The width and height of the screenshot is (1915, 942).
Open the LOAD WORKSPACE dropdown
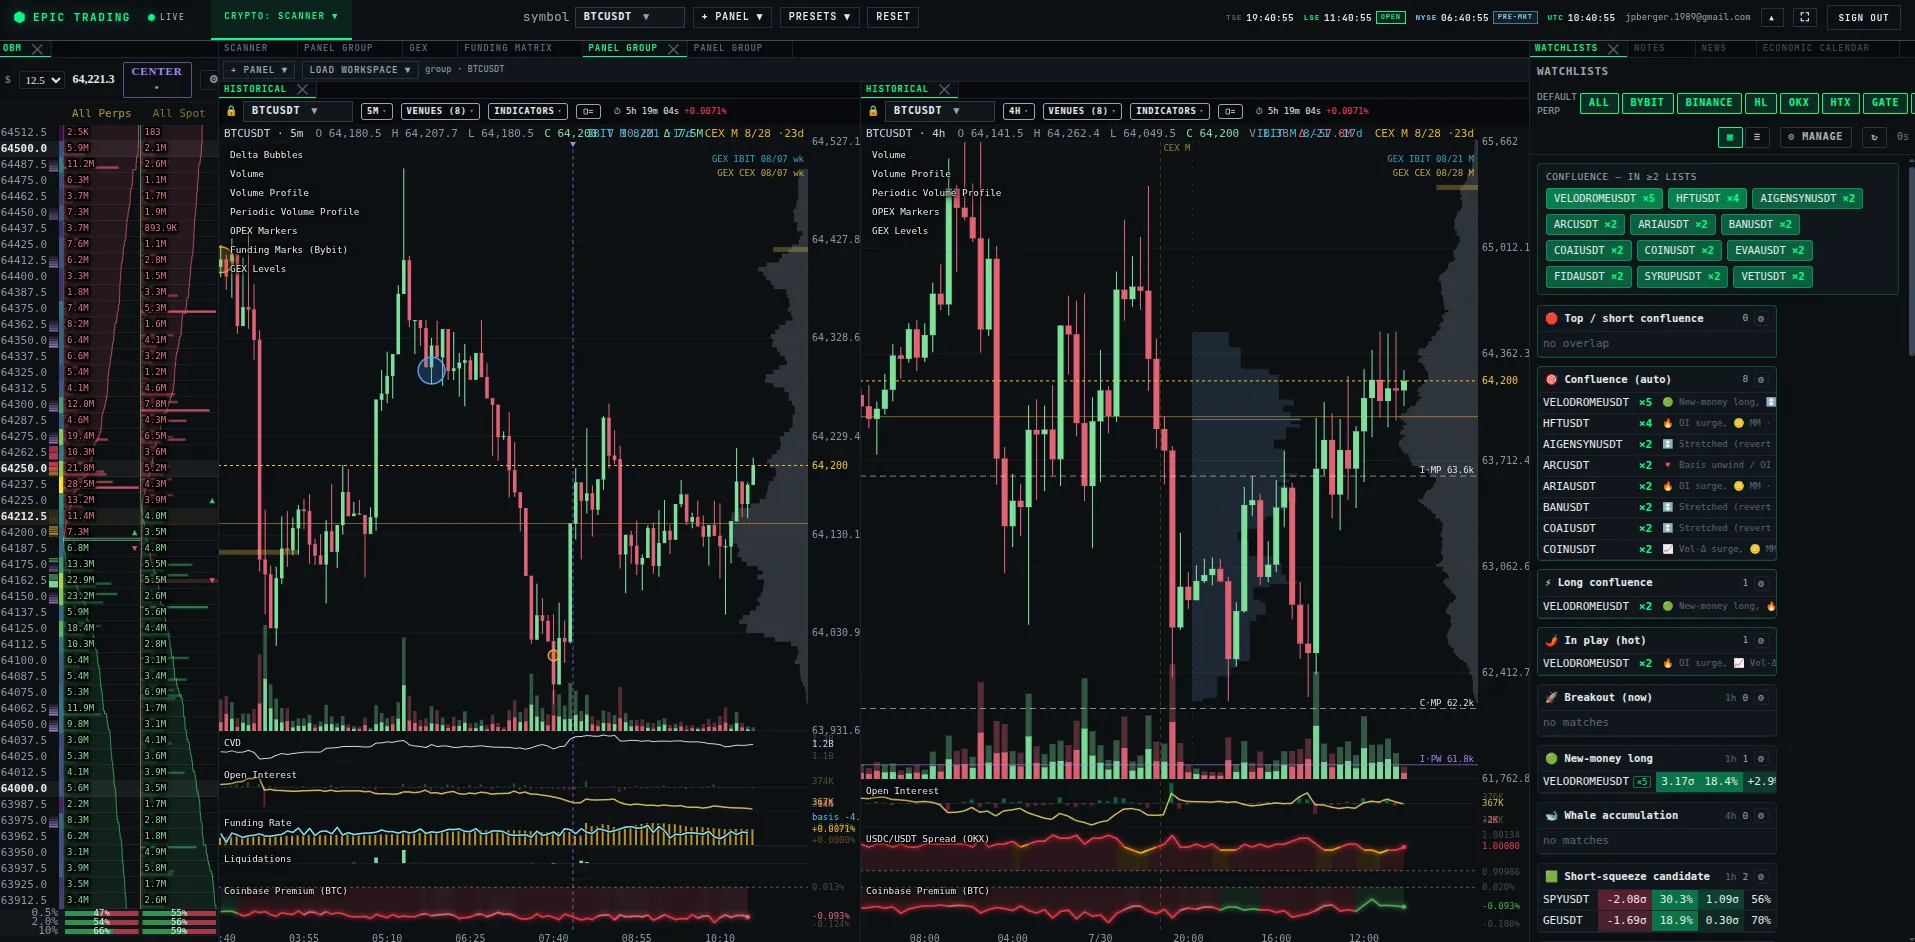(360, 70)
